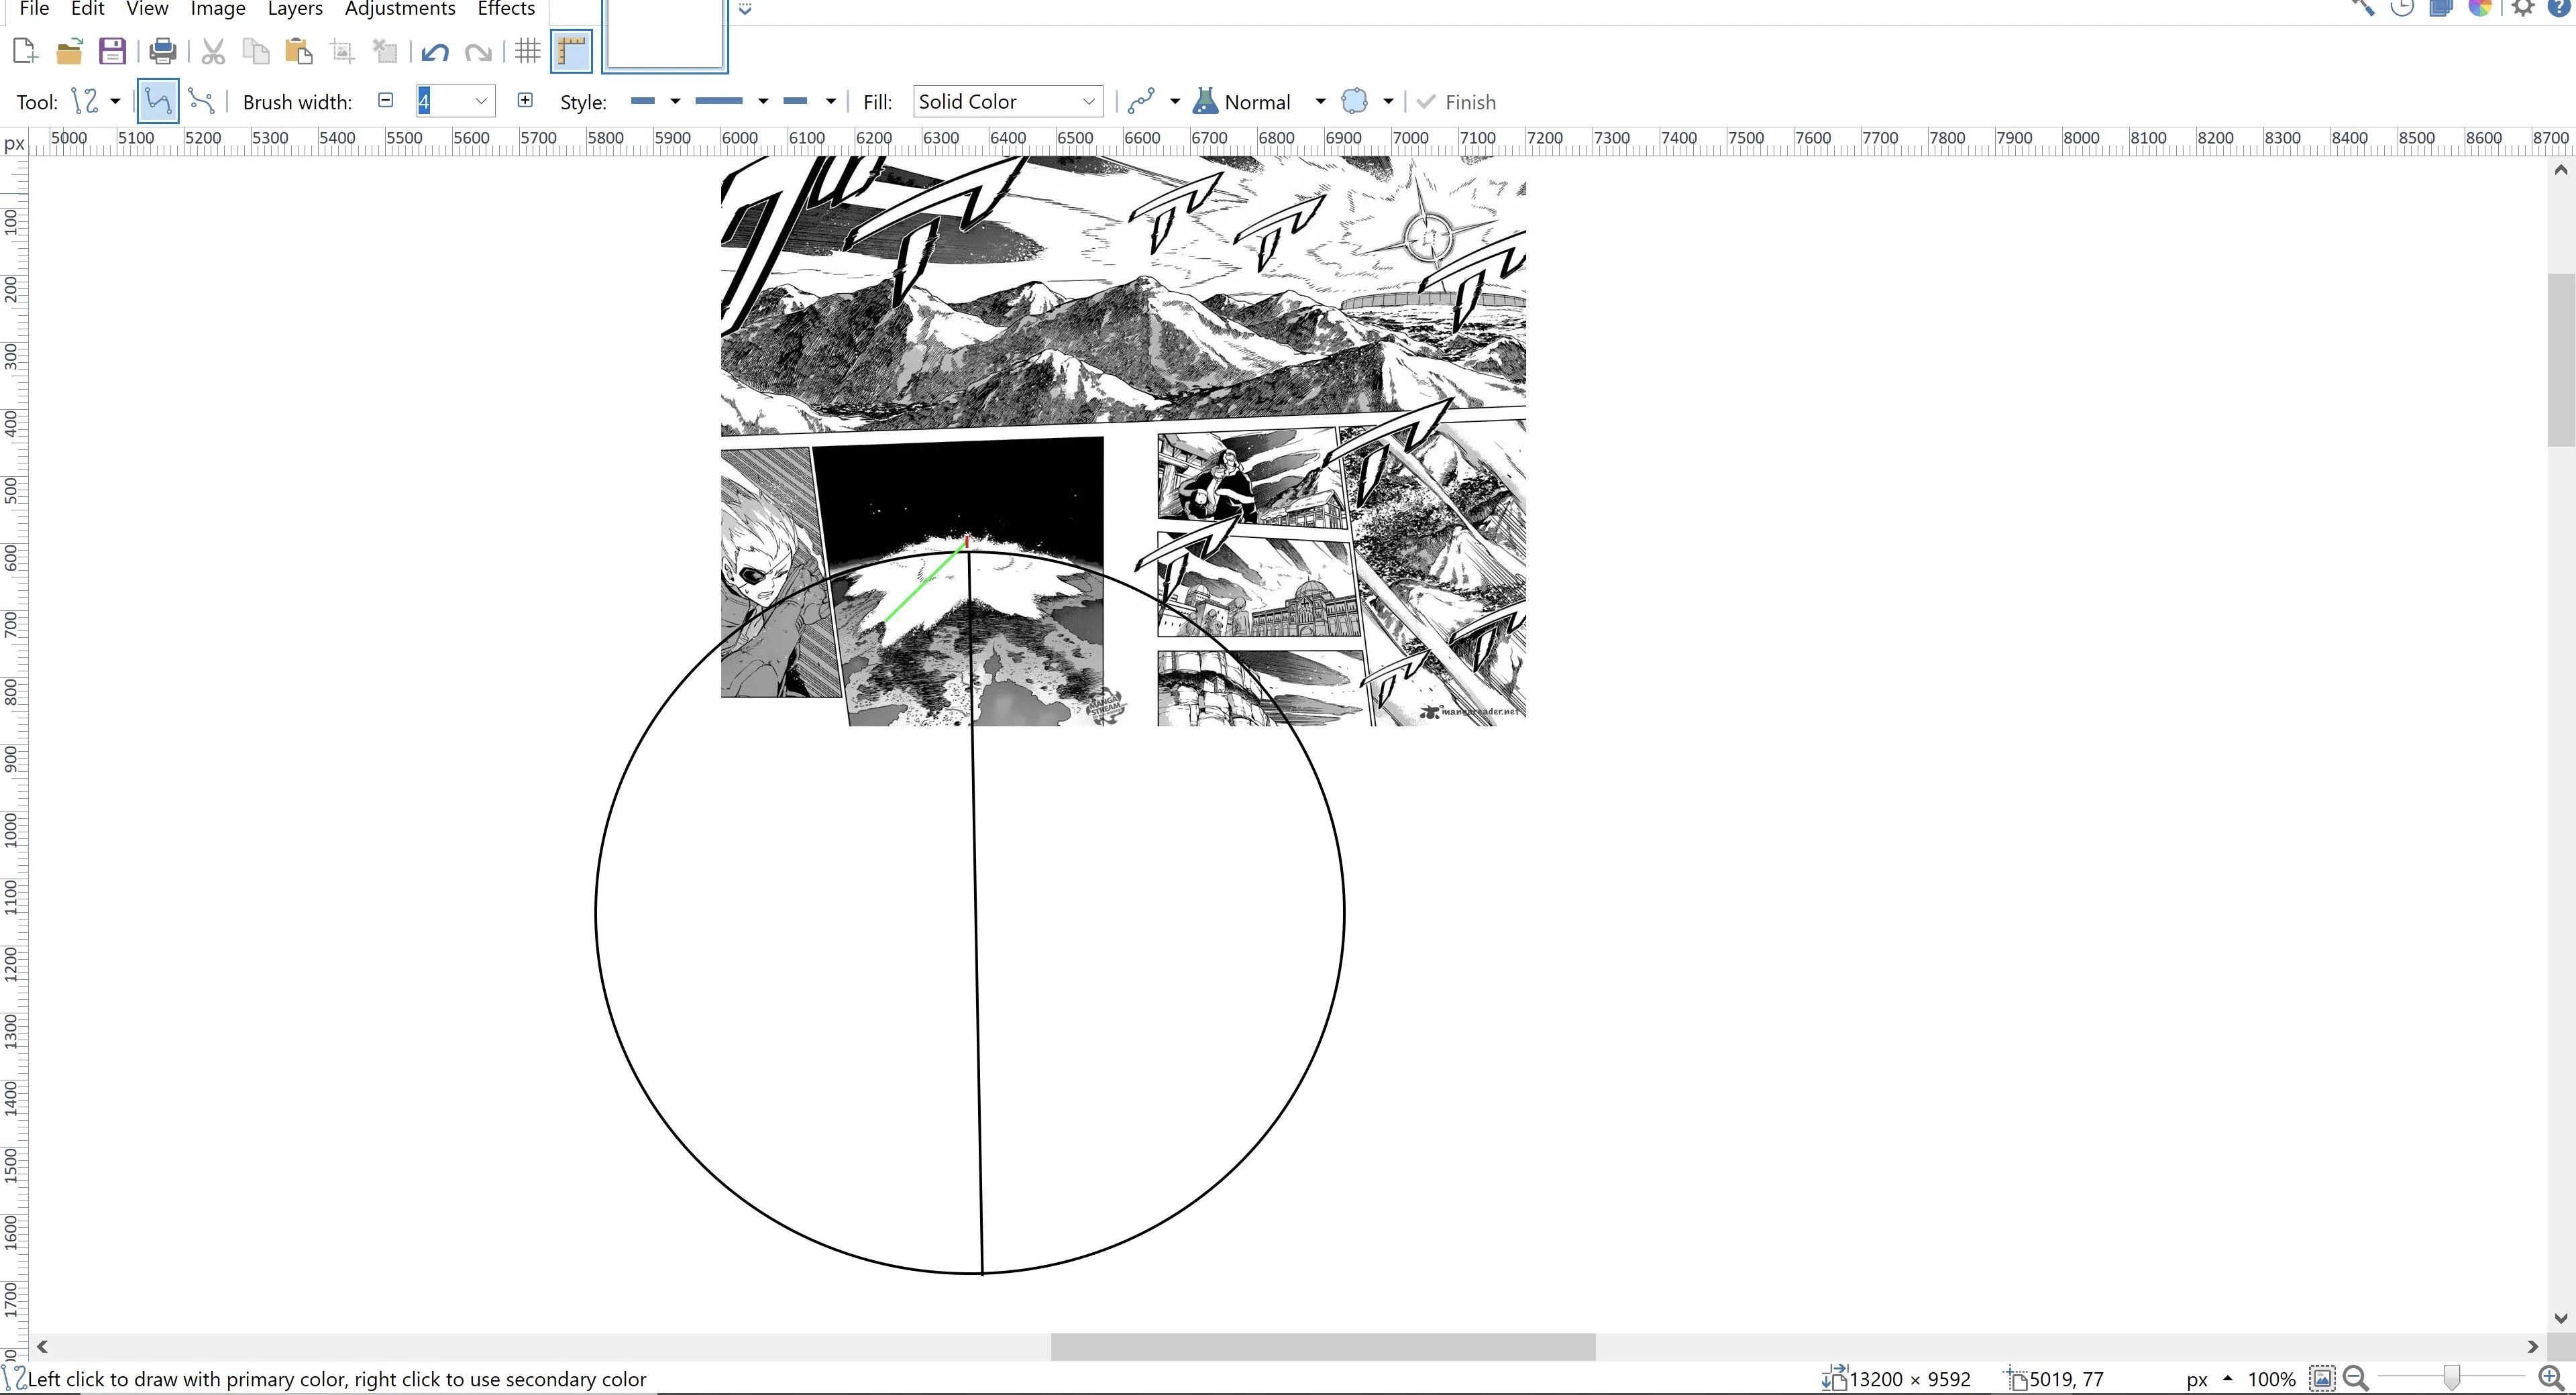Open the Adjustments menu

click(x=399, y=9)
